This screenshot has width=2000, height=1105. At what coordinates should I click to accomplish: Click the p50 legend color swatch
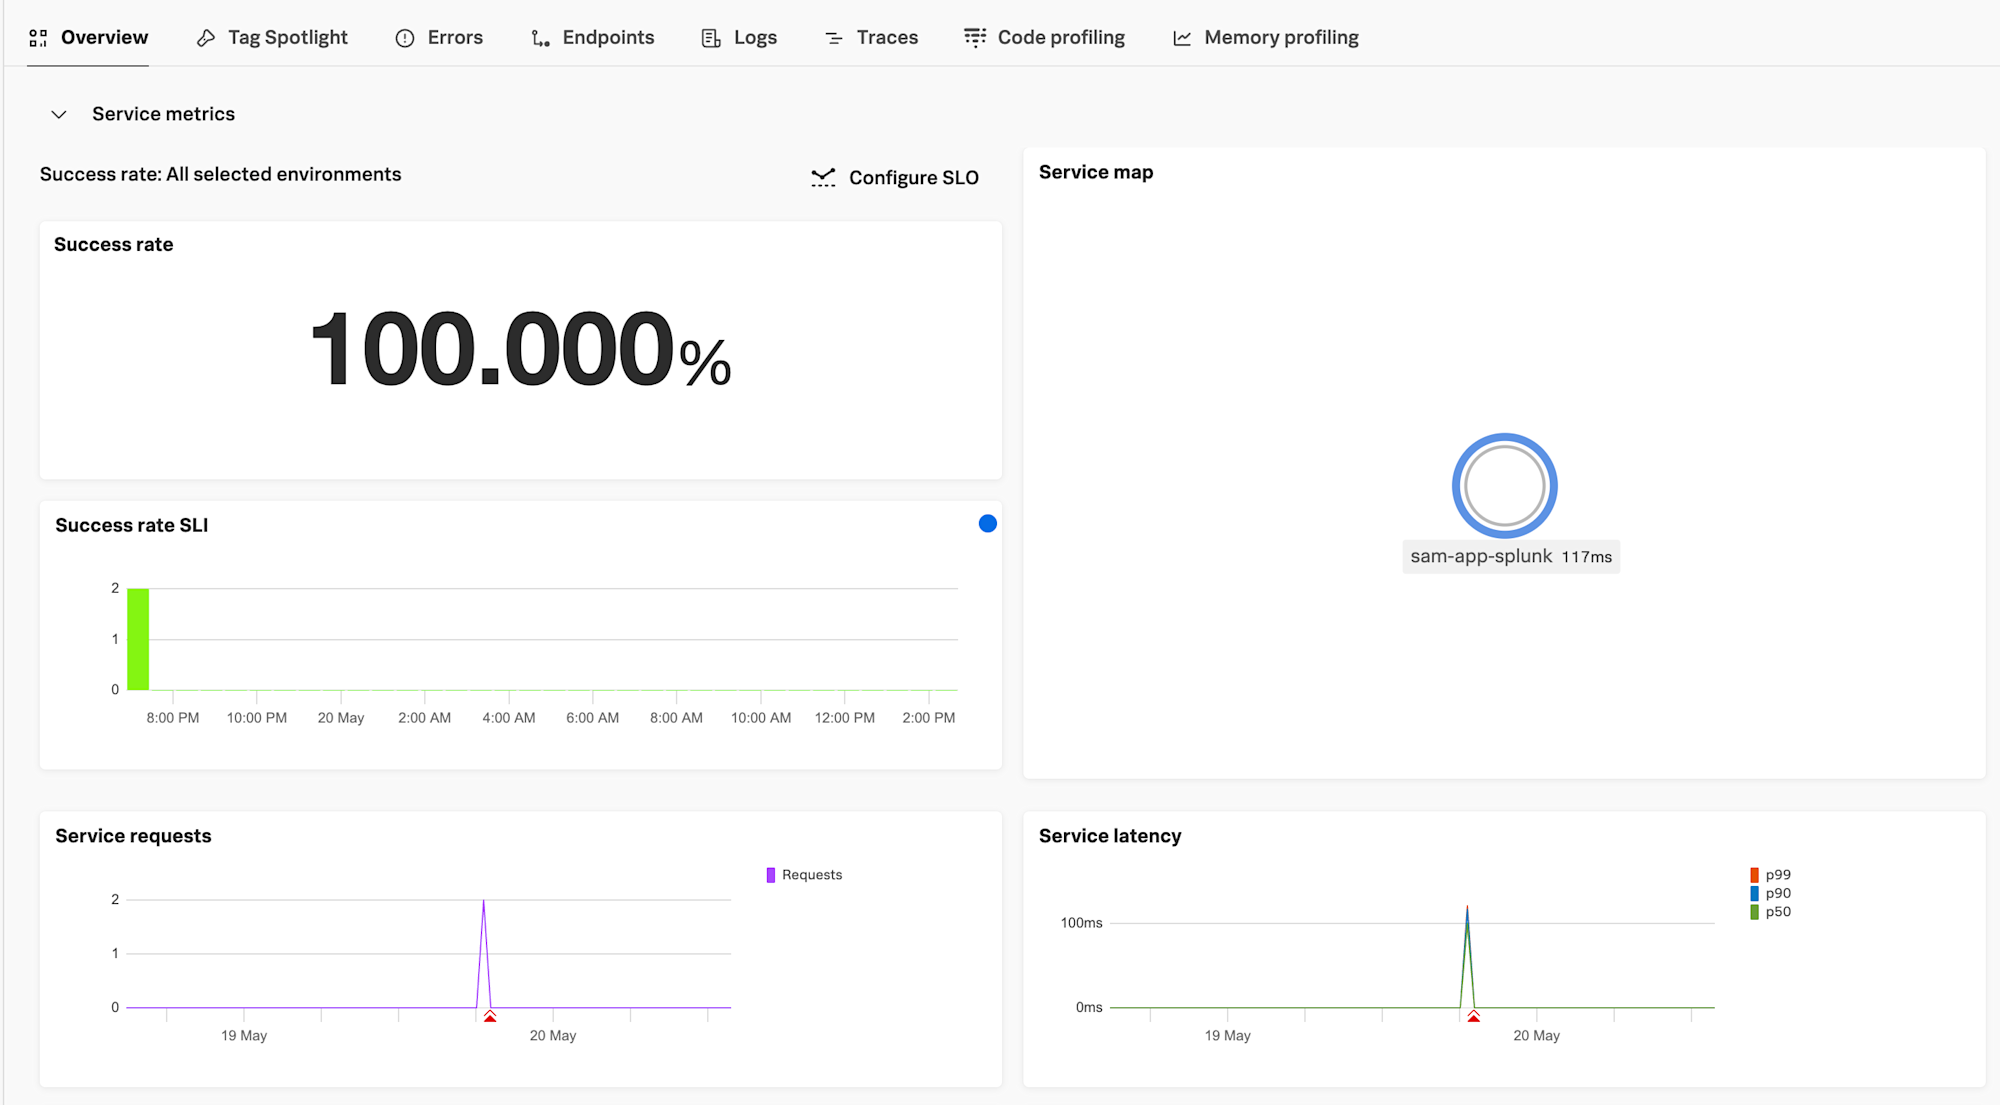point(1755,912)
